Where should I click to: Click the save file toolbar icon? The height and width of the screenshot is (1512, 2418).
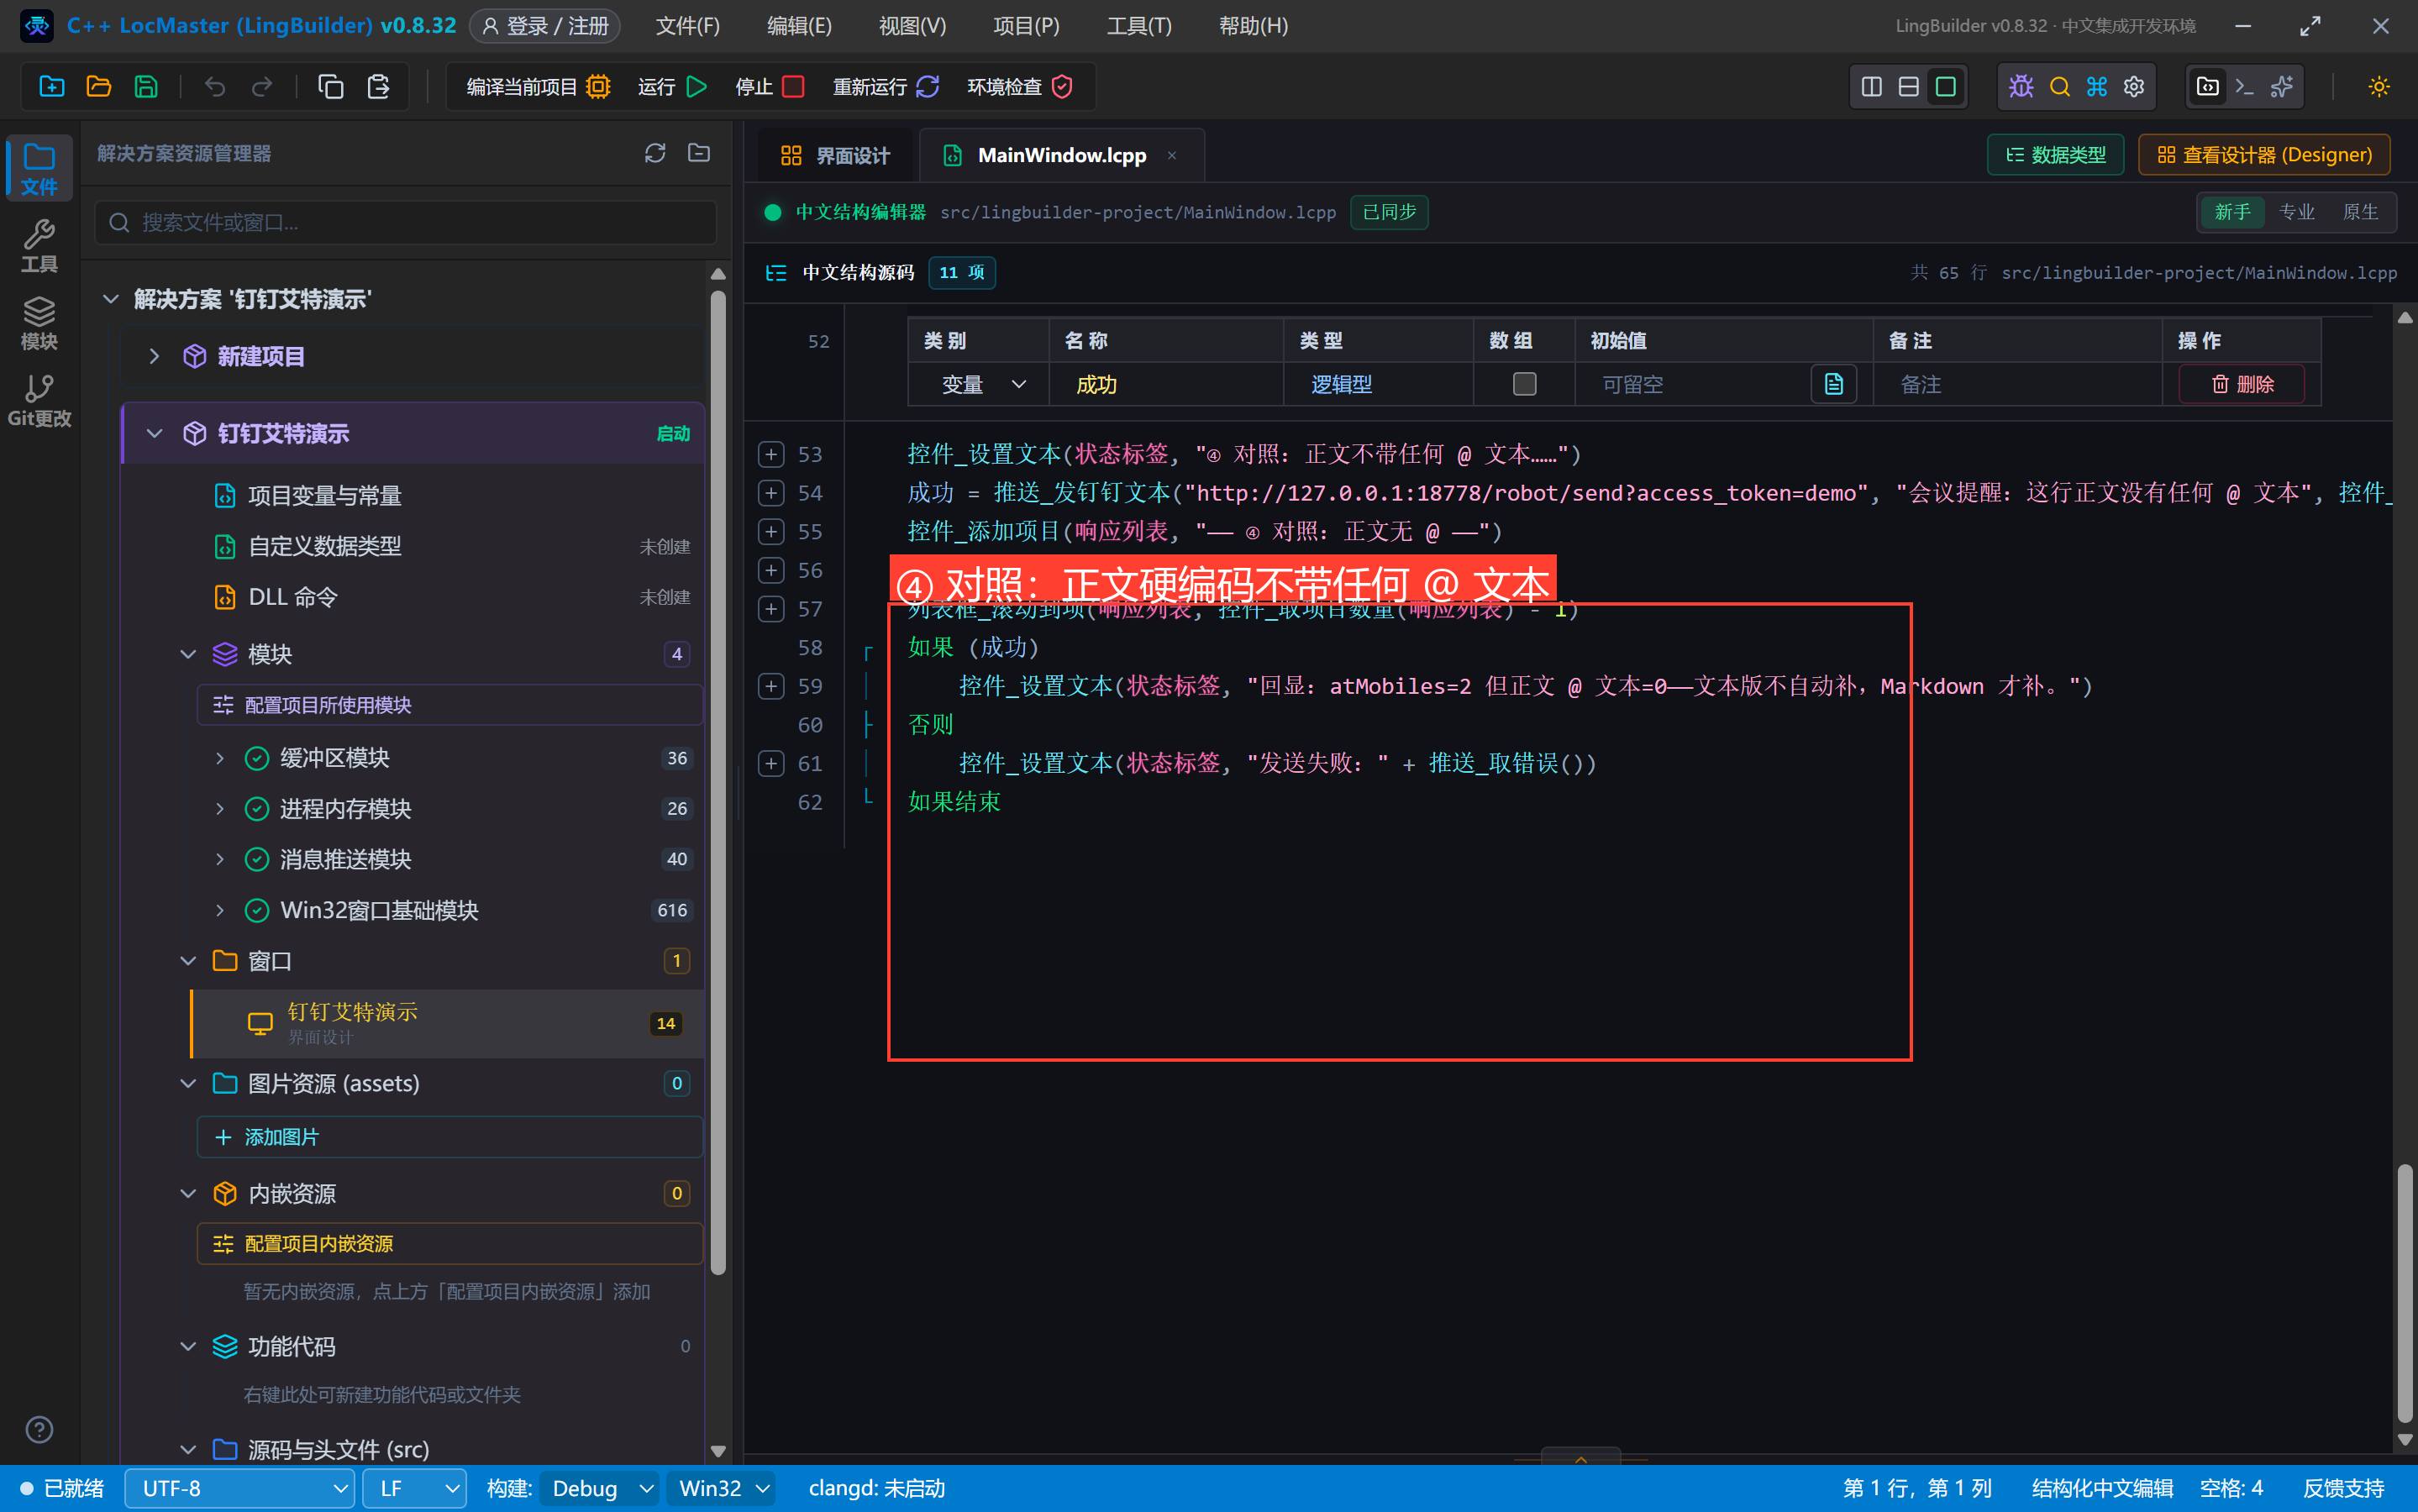146,87
